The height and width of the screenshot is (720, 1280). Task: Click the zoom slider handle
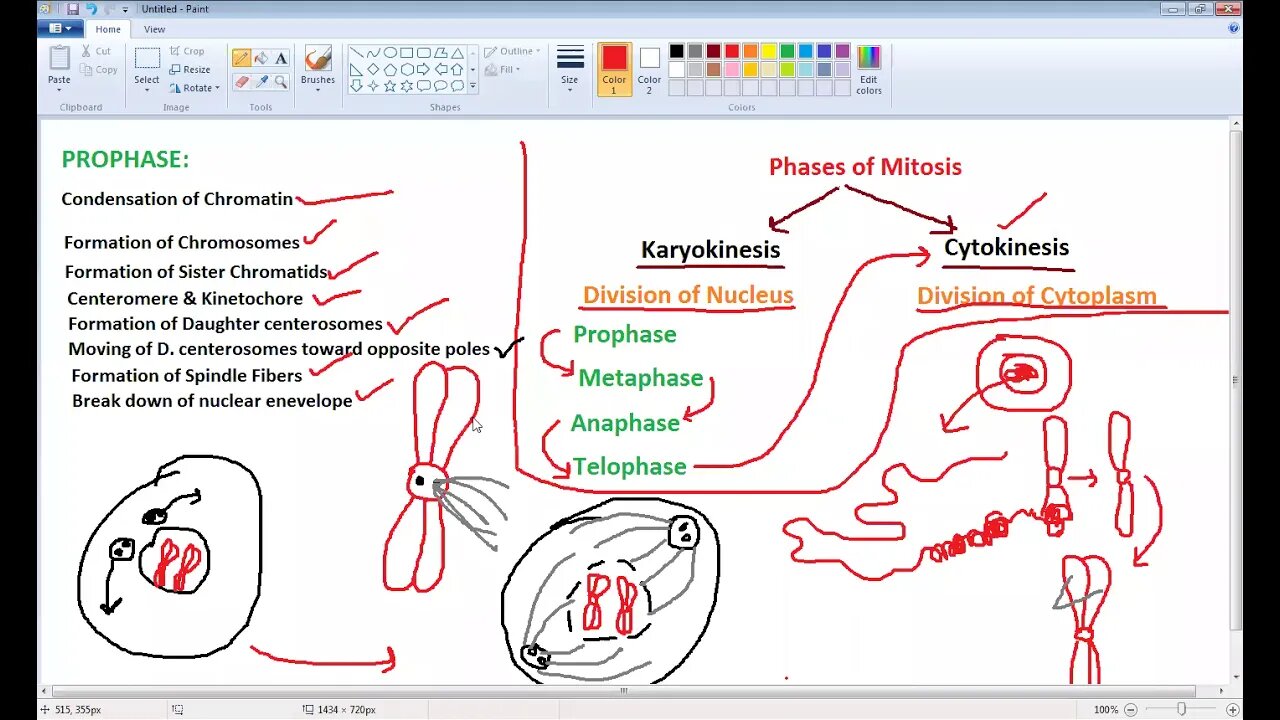point(1181,709)
